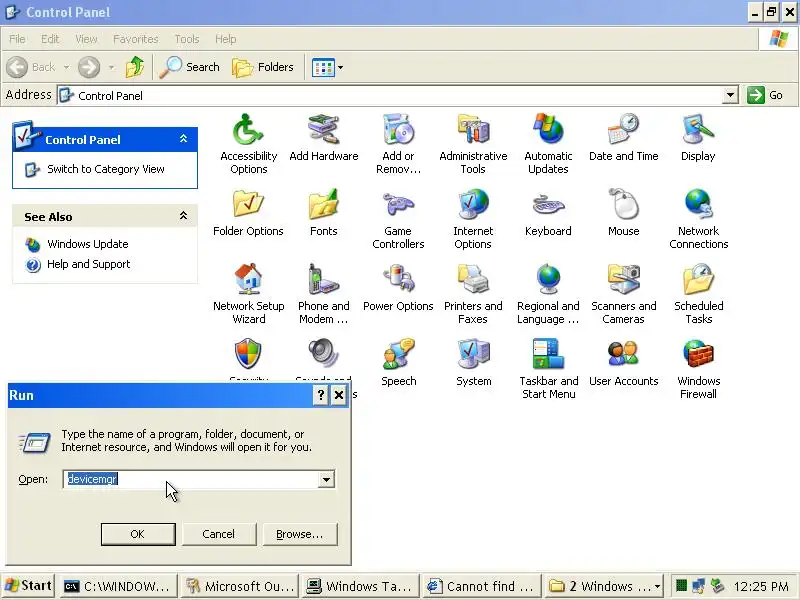The height and width of the screenshot is (600, 800).
Task: Open the Edit menu
Action: pos(50,39)
